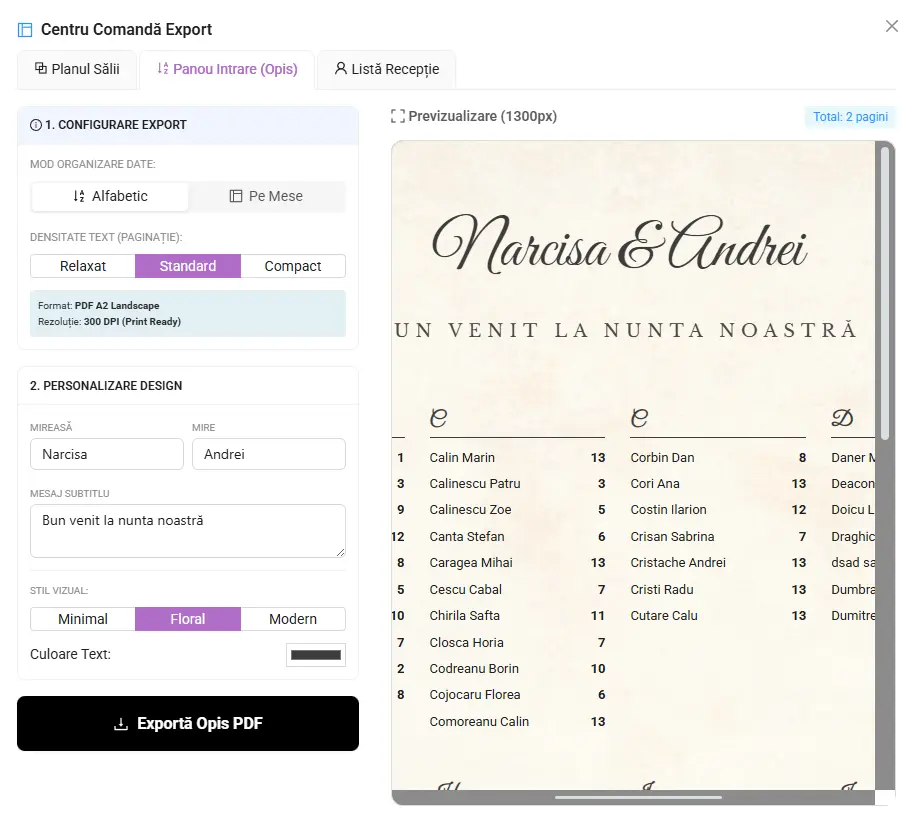Open the Culoare Text color swatch

coord(316,655)
